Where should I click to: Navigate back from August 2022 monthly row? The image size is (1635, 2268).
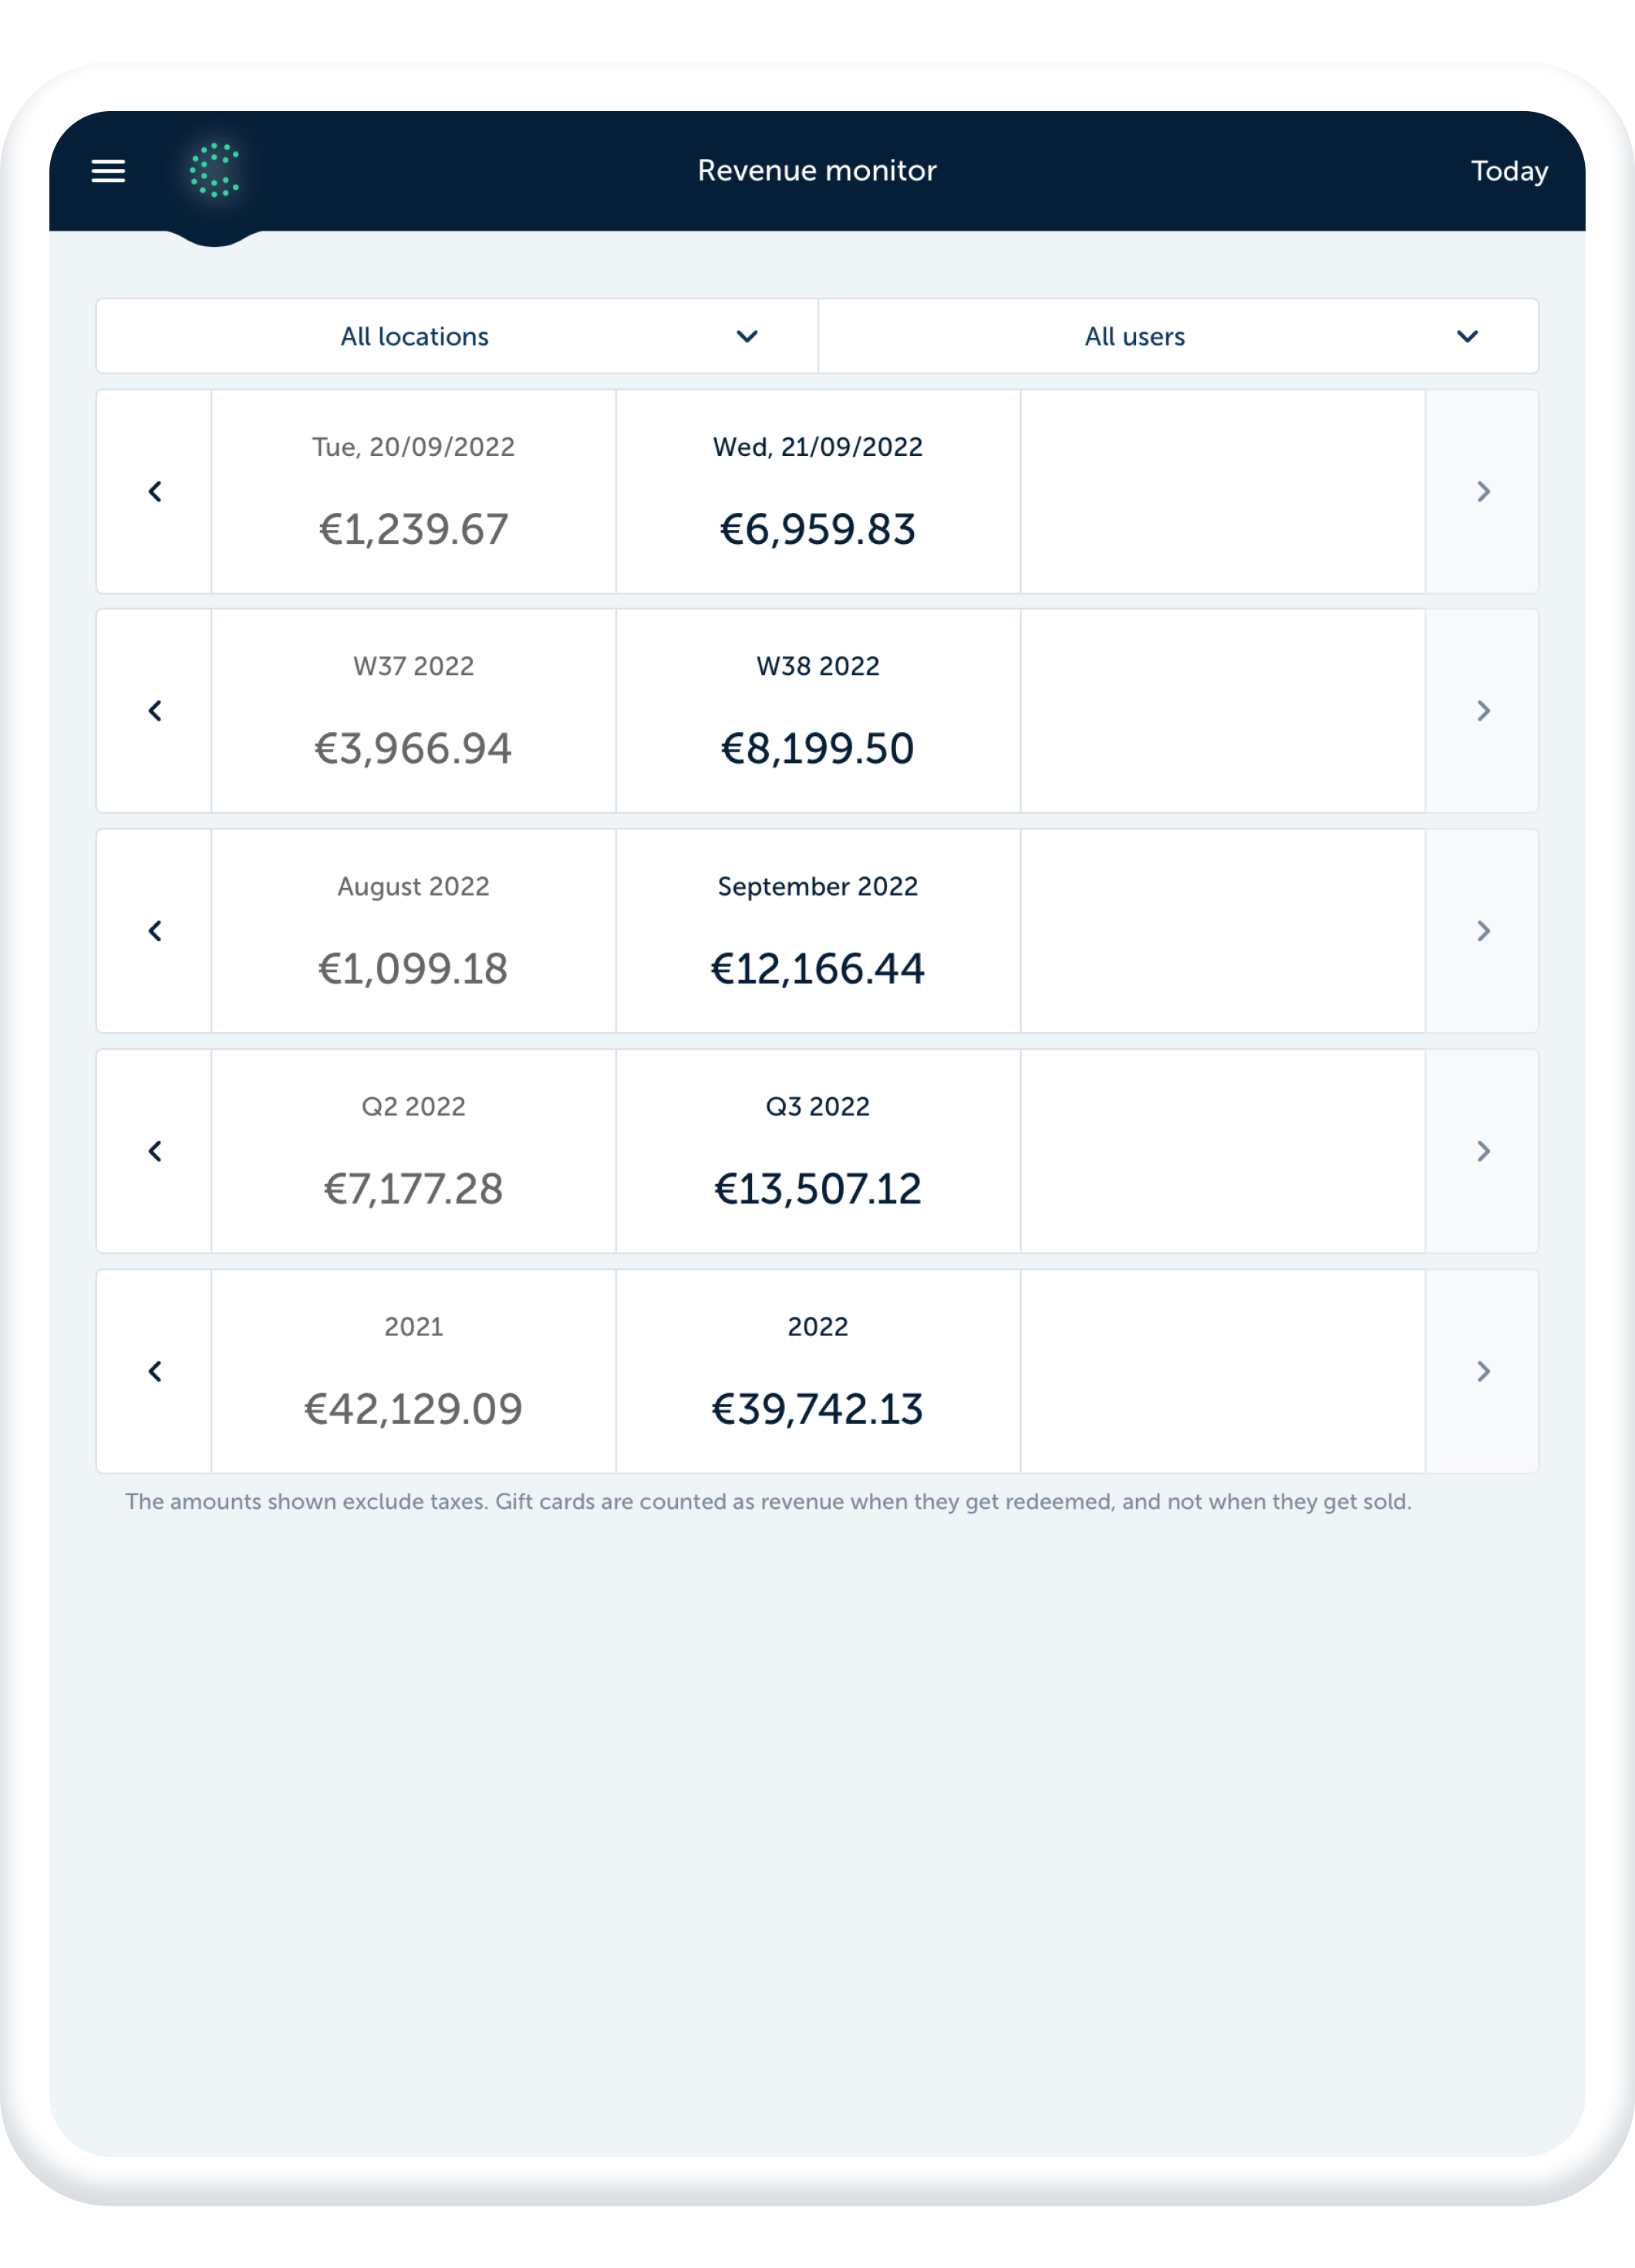click(x=155, y=931)
